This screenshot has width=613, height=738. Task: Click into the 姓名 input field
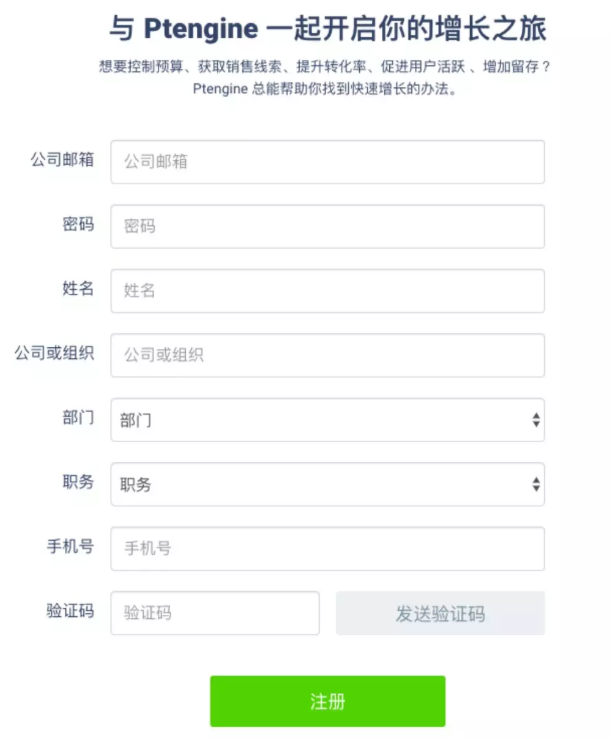pyautogui.click(x=327, y=291)
